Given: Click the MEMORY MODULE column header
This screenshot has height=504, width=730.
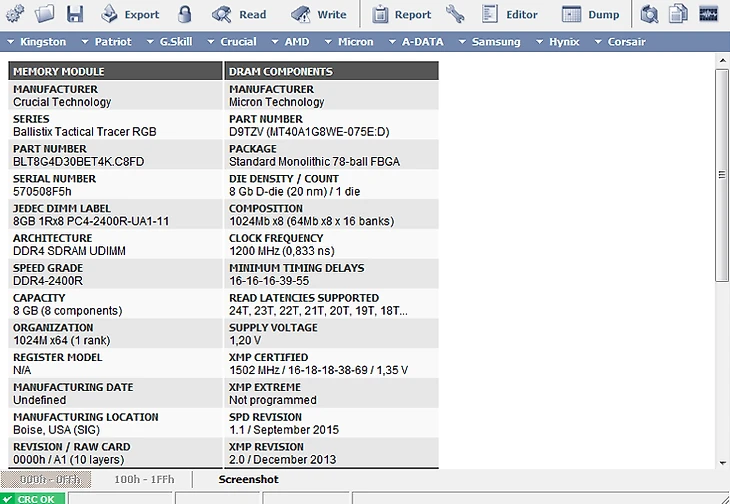Looking at the screenshot, I should pos(115,71).
